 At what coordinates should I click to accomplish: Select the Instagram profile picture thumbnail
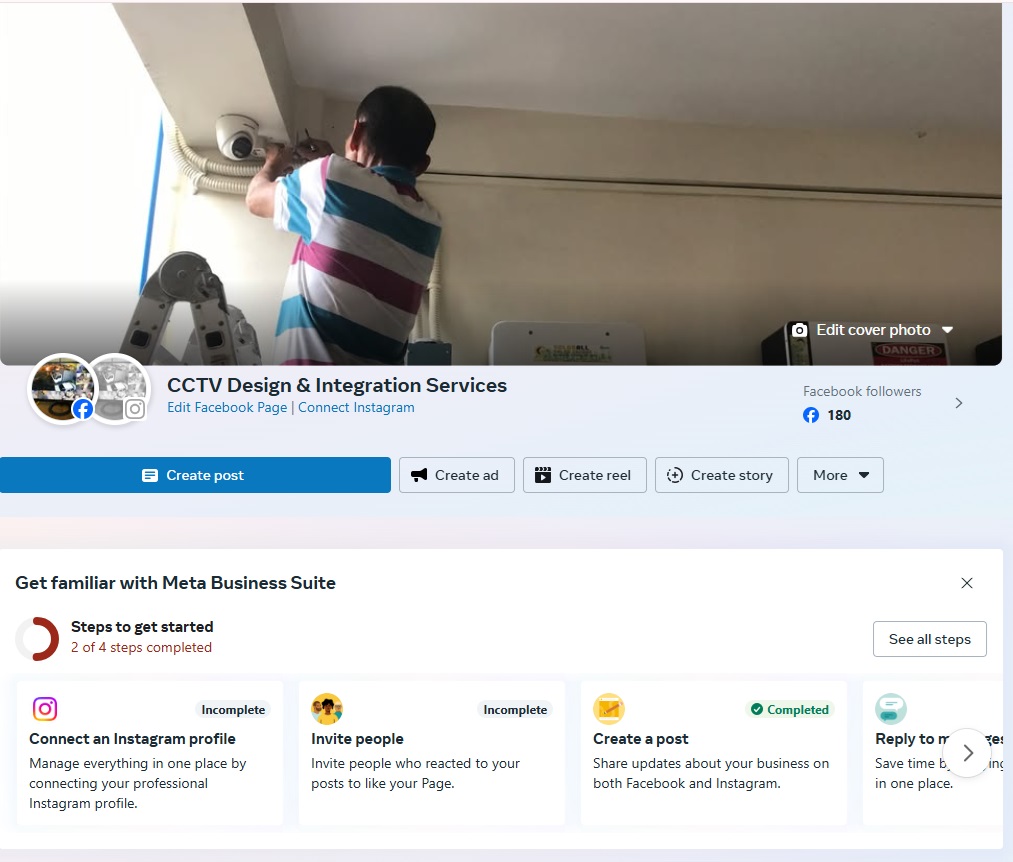click(120, 388)
